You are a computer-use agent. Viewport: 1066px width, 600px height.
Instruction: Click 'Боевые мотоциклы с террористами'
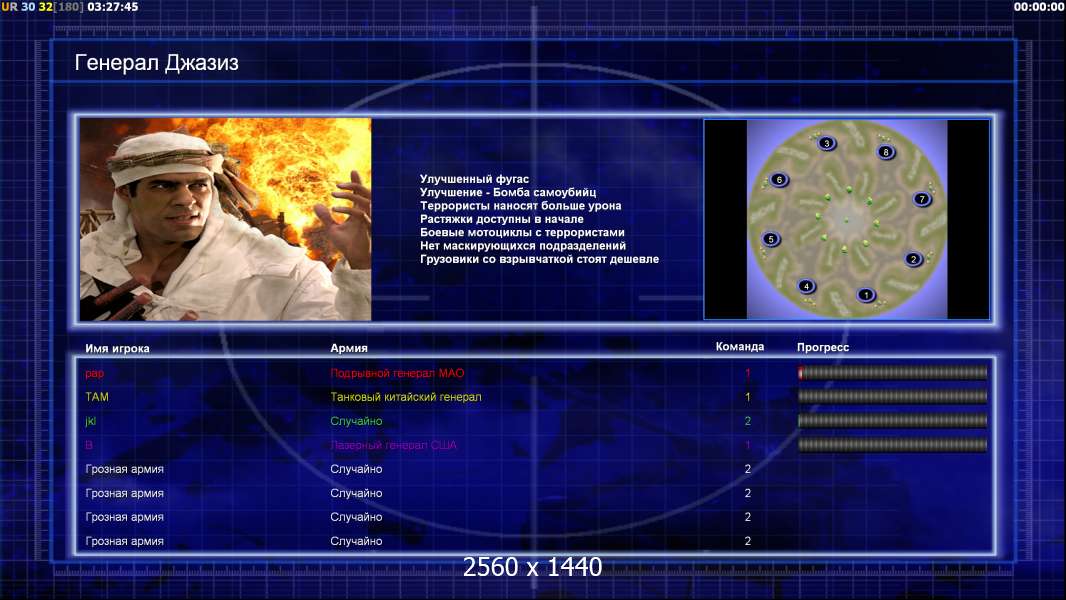522,232
